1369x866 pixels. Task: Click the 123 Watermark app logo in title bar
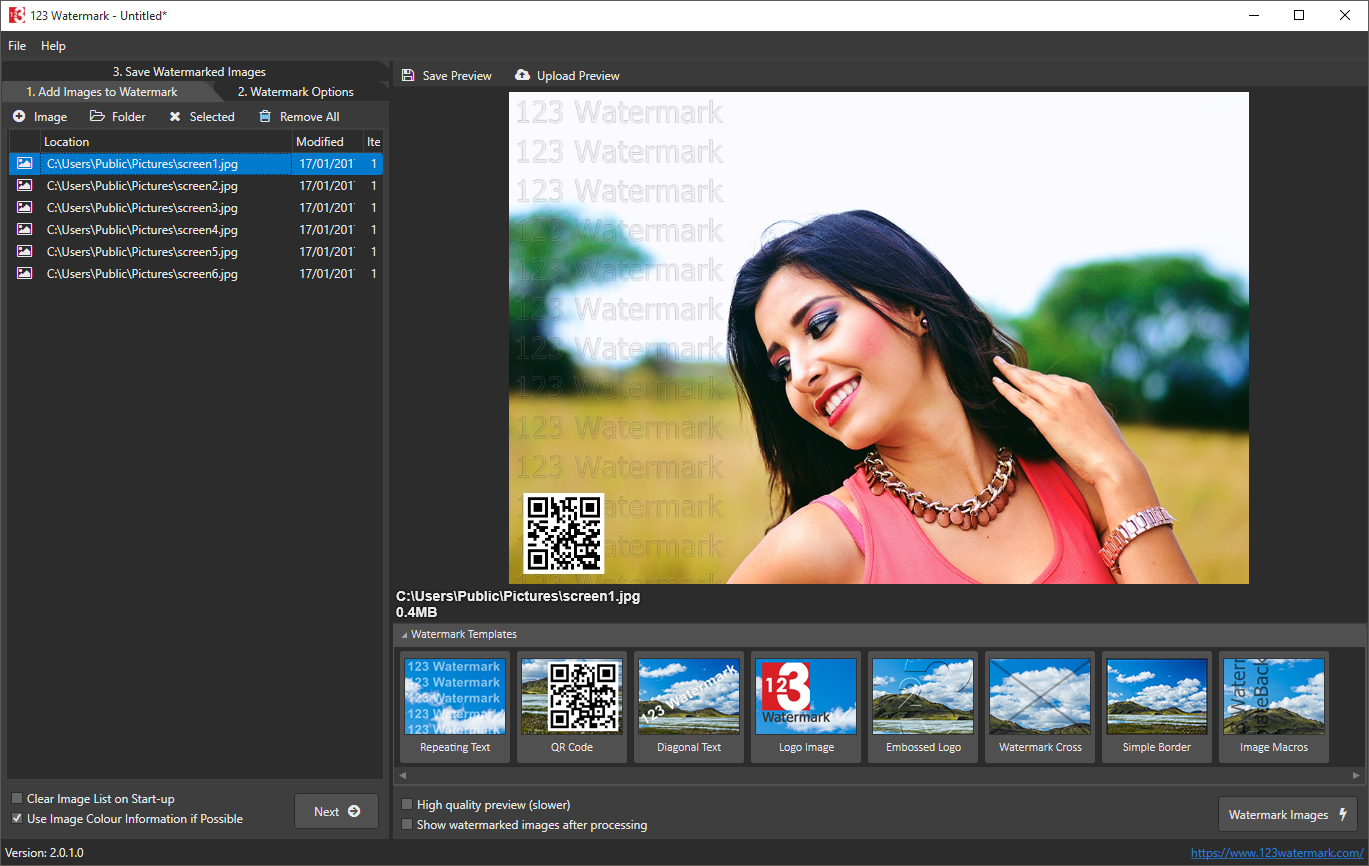pos(16,15)
